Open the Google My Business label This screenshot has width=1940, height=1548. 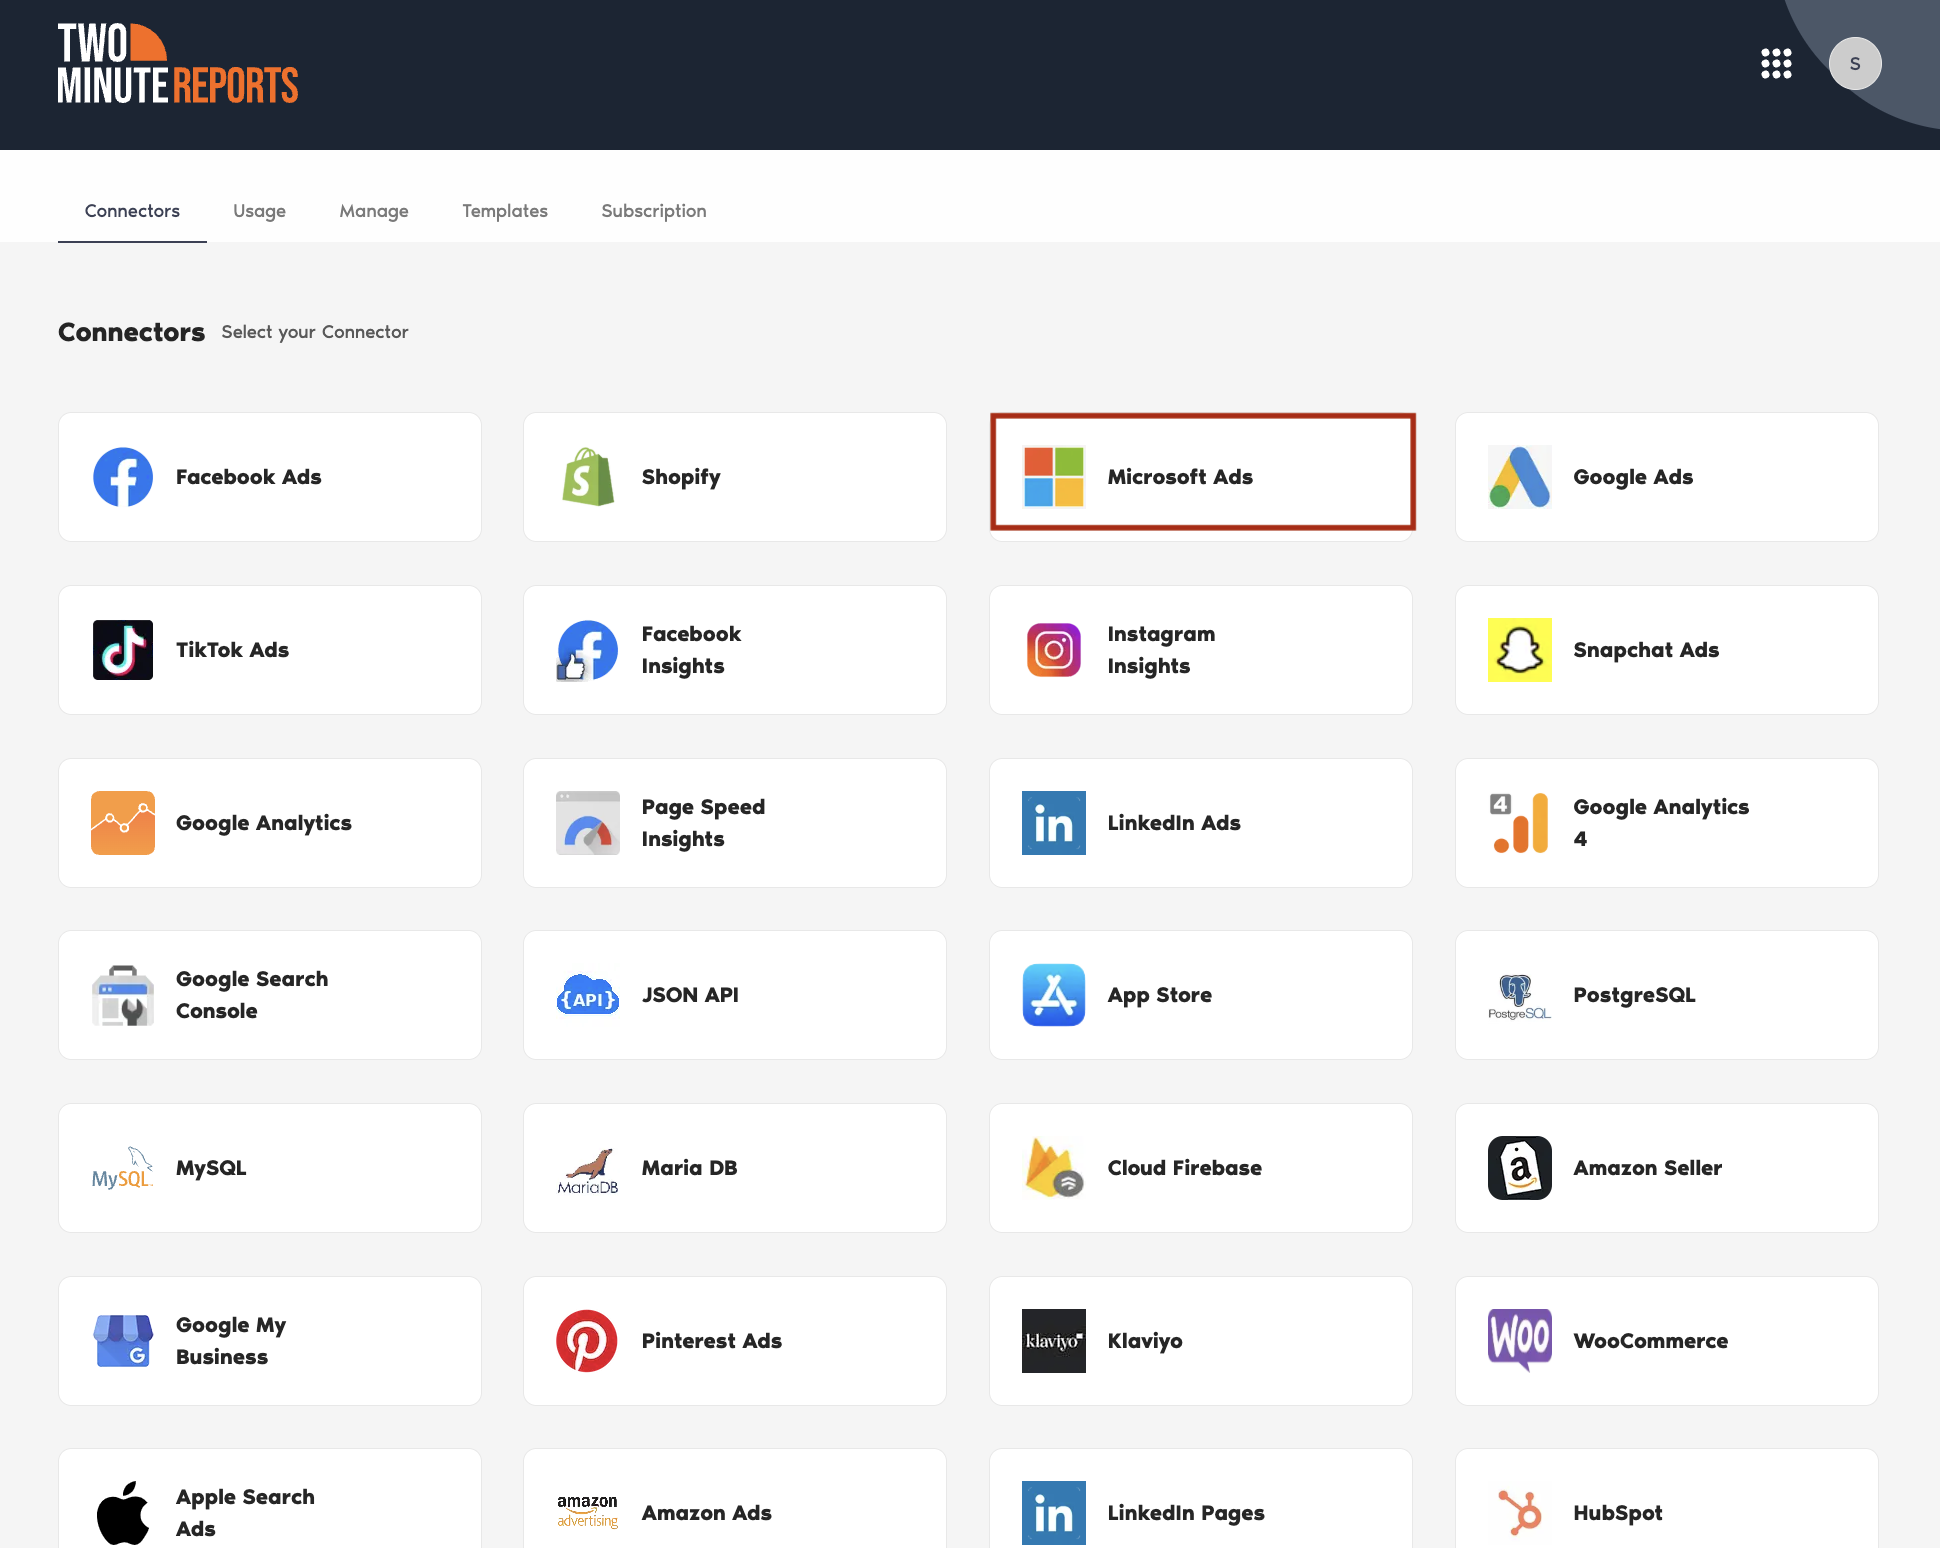[231, 1341]
